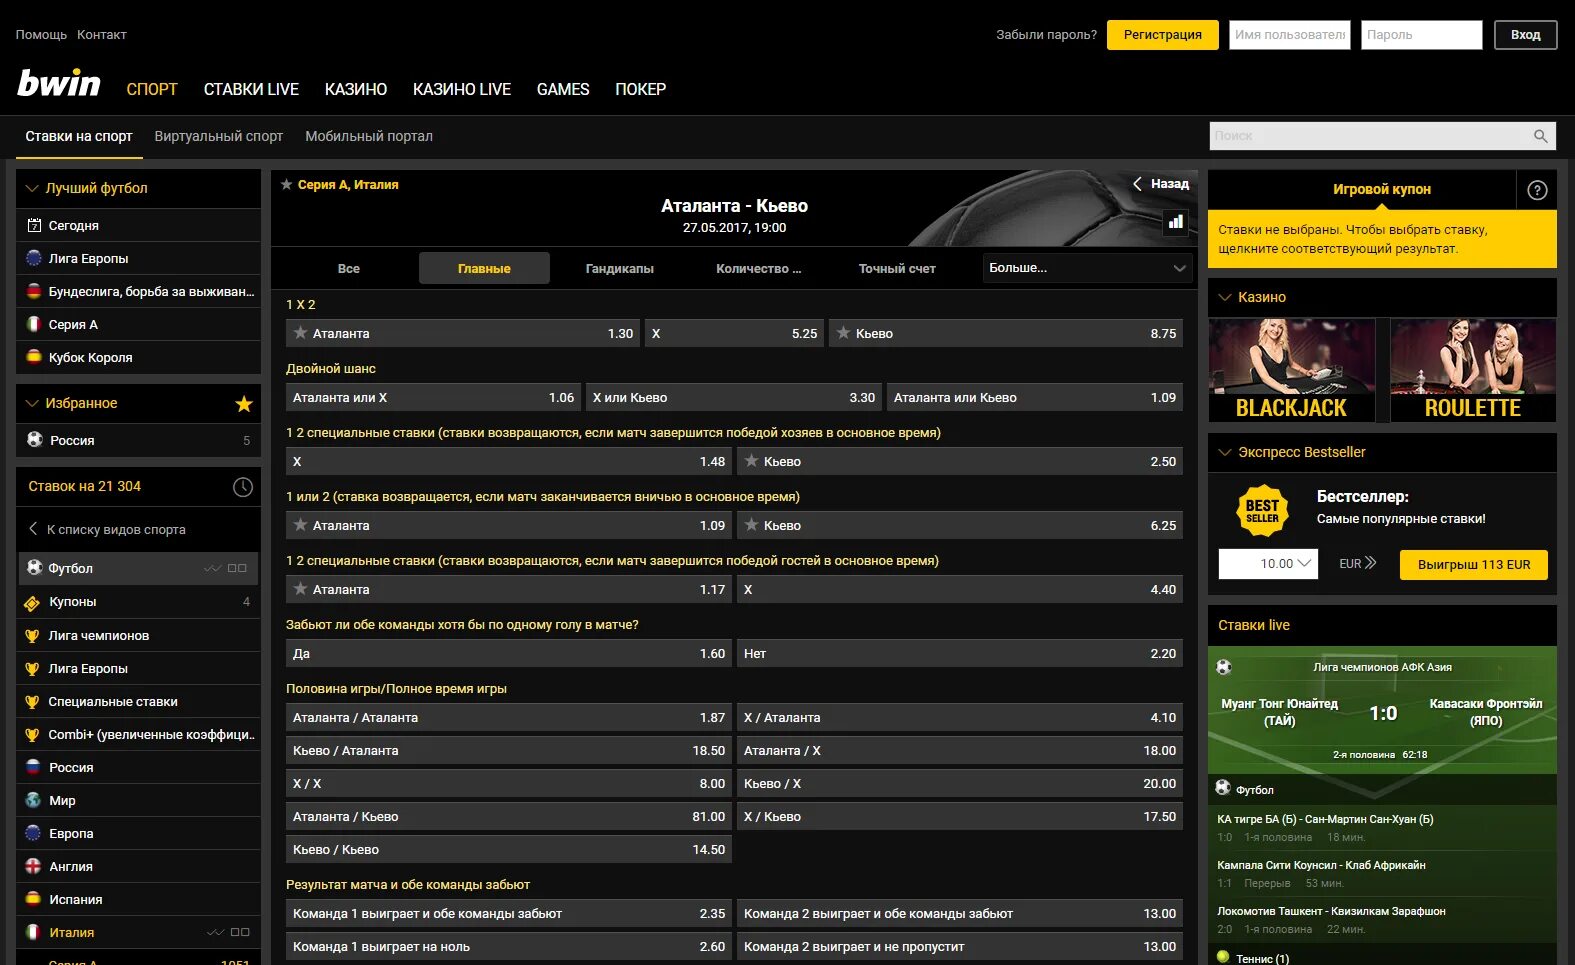Collapse the Избранное section

(32, 403)
